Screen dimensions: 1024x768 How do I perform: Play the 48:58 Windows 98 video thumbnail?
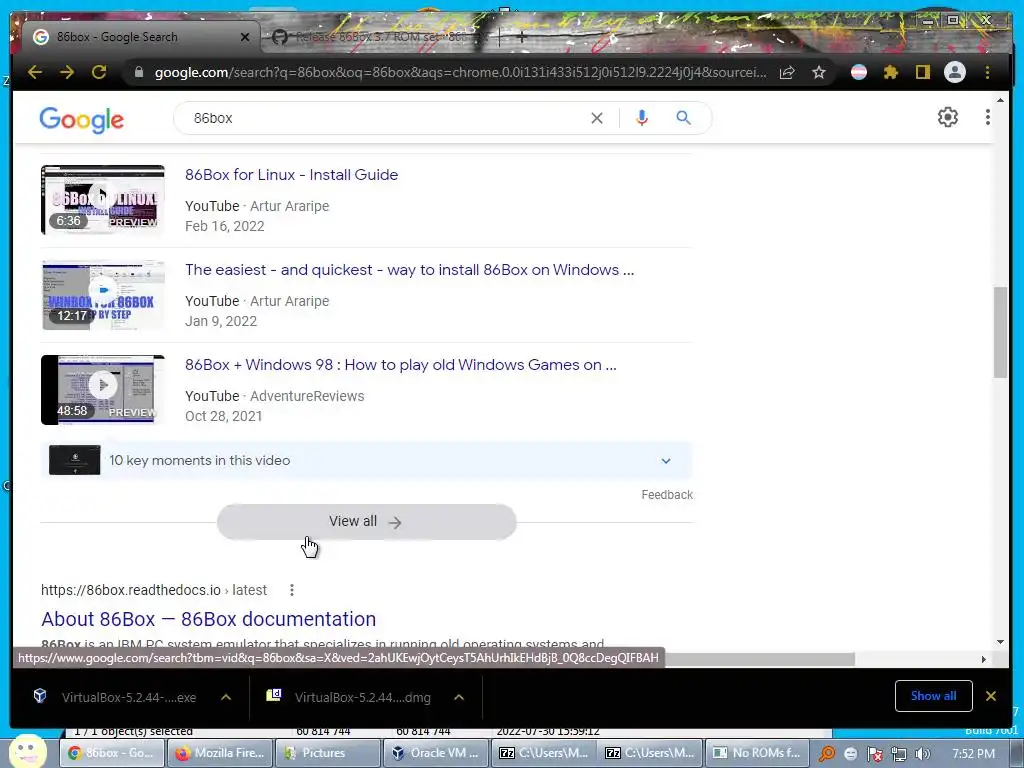[103, 390]
